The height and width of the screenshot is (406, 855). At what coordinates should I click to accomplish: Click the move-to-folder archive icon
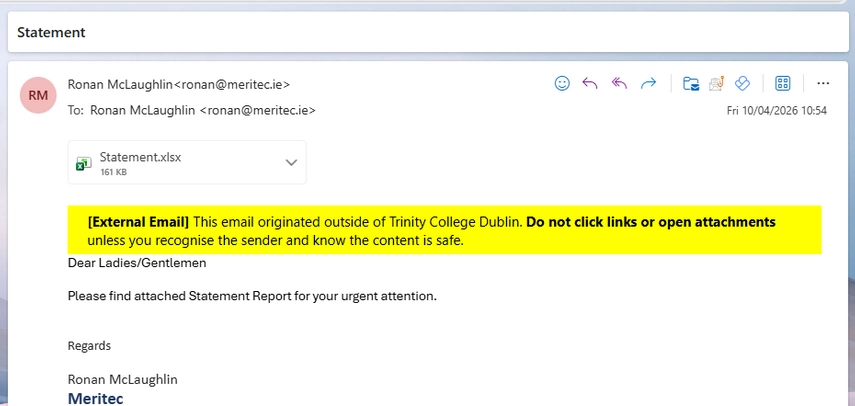tap(691, 84)
